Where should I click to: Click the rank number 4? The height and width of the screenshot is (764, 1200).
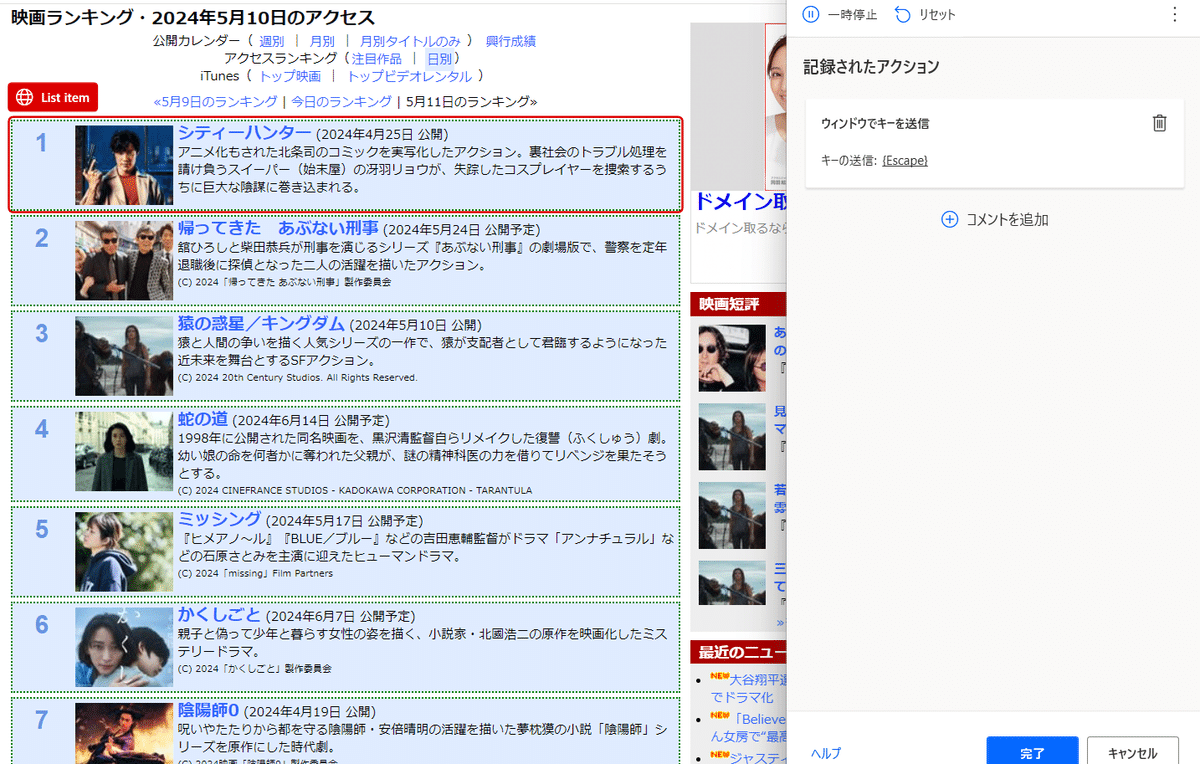[41, 429]
